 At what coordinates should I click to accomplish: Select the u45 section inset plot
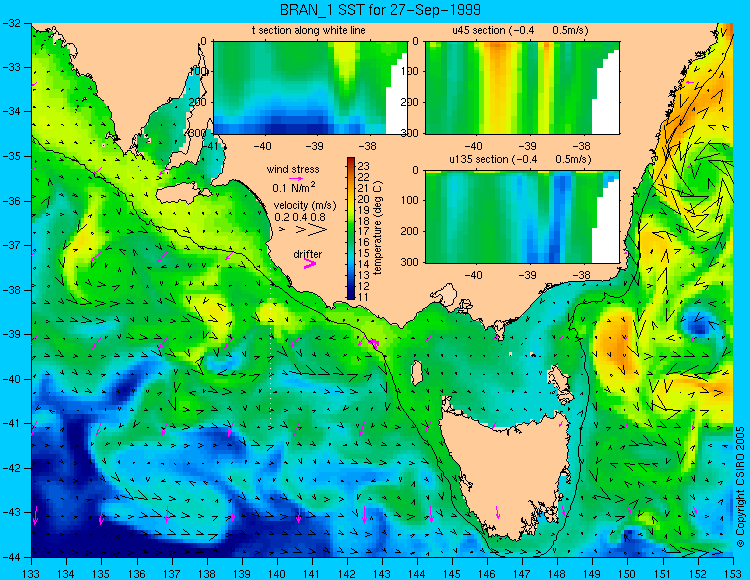click(x=522, y=88)
